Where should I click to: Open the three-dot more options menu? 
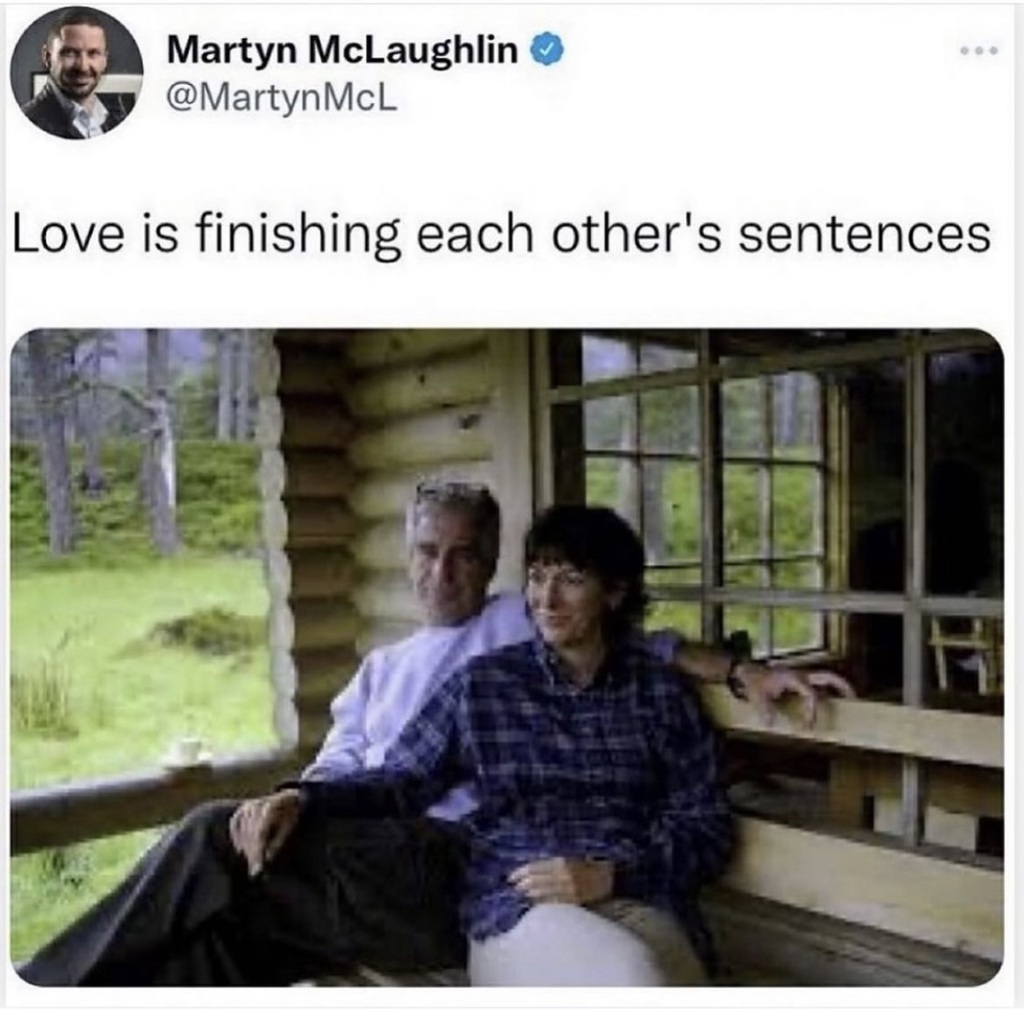(x=978, y=50)
